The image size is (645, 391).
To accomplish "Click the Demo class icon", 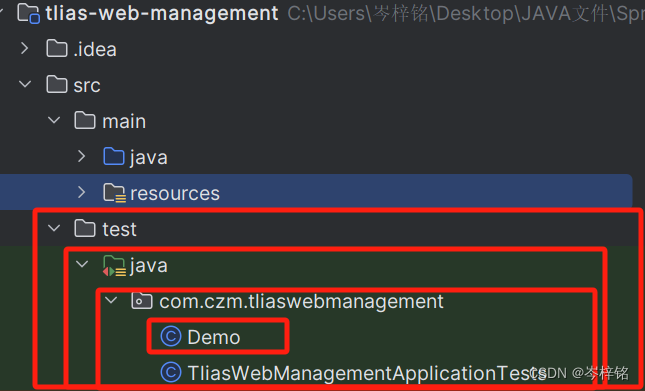I will 171,337.
